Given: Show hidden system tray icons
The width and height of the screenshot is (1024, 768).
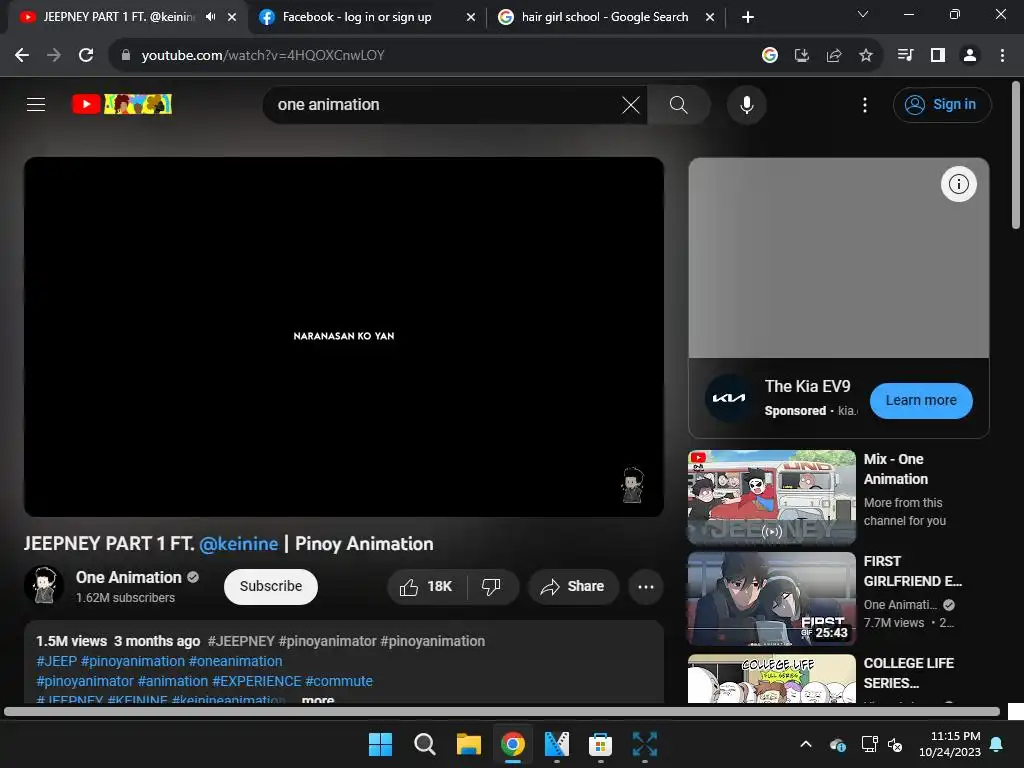Looking at the screenshot, I should 806,744.
